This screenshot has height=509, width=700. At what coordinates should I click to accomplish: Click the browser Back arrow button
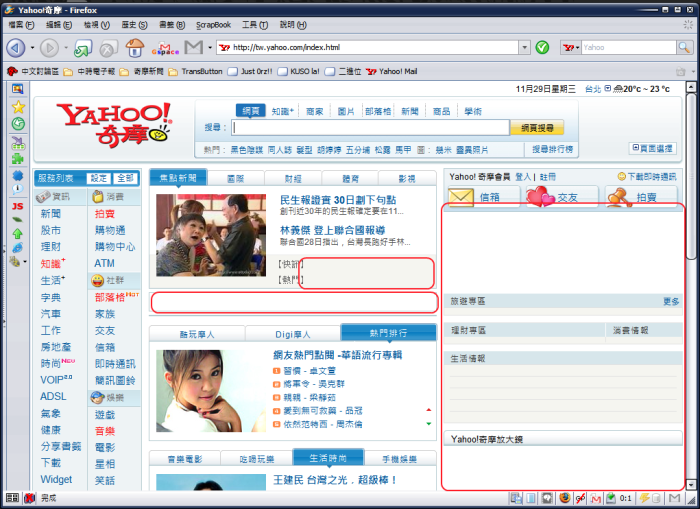pyautogui.click(x=15, y=47)
